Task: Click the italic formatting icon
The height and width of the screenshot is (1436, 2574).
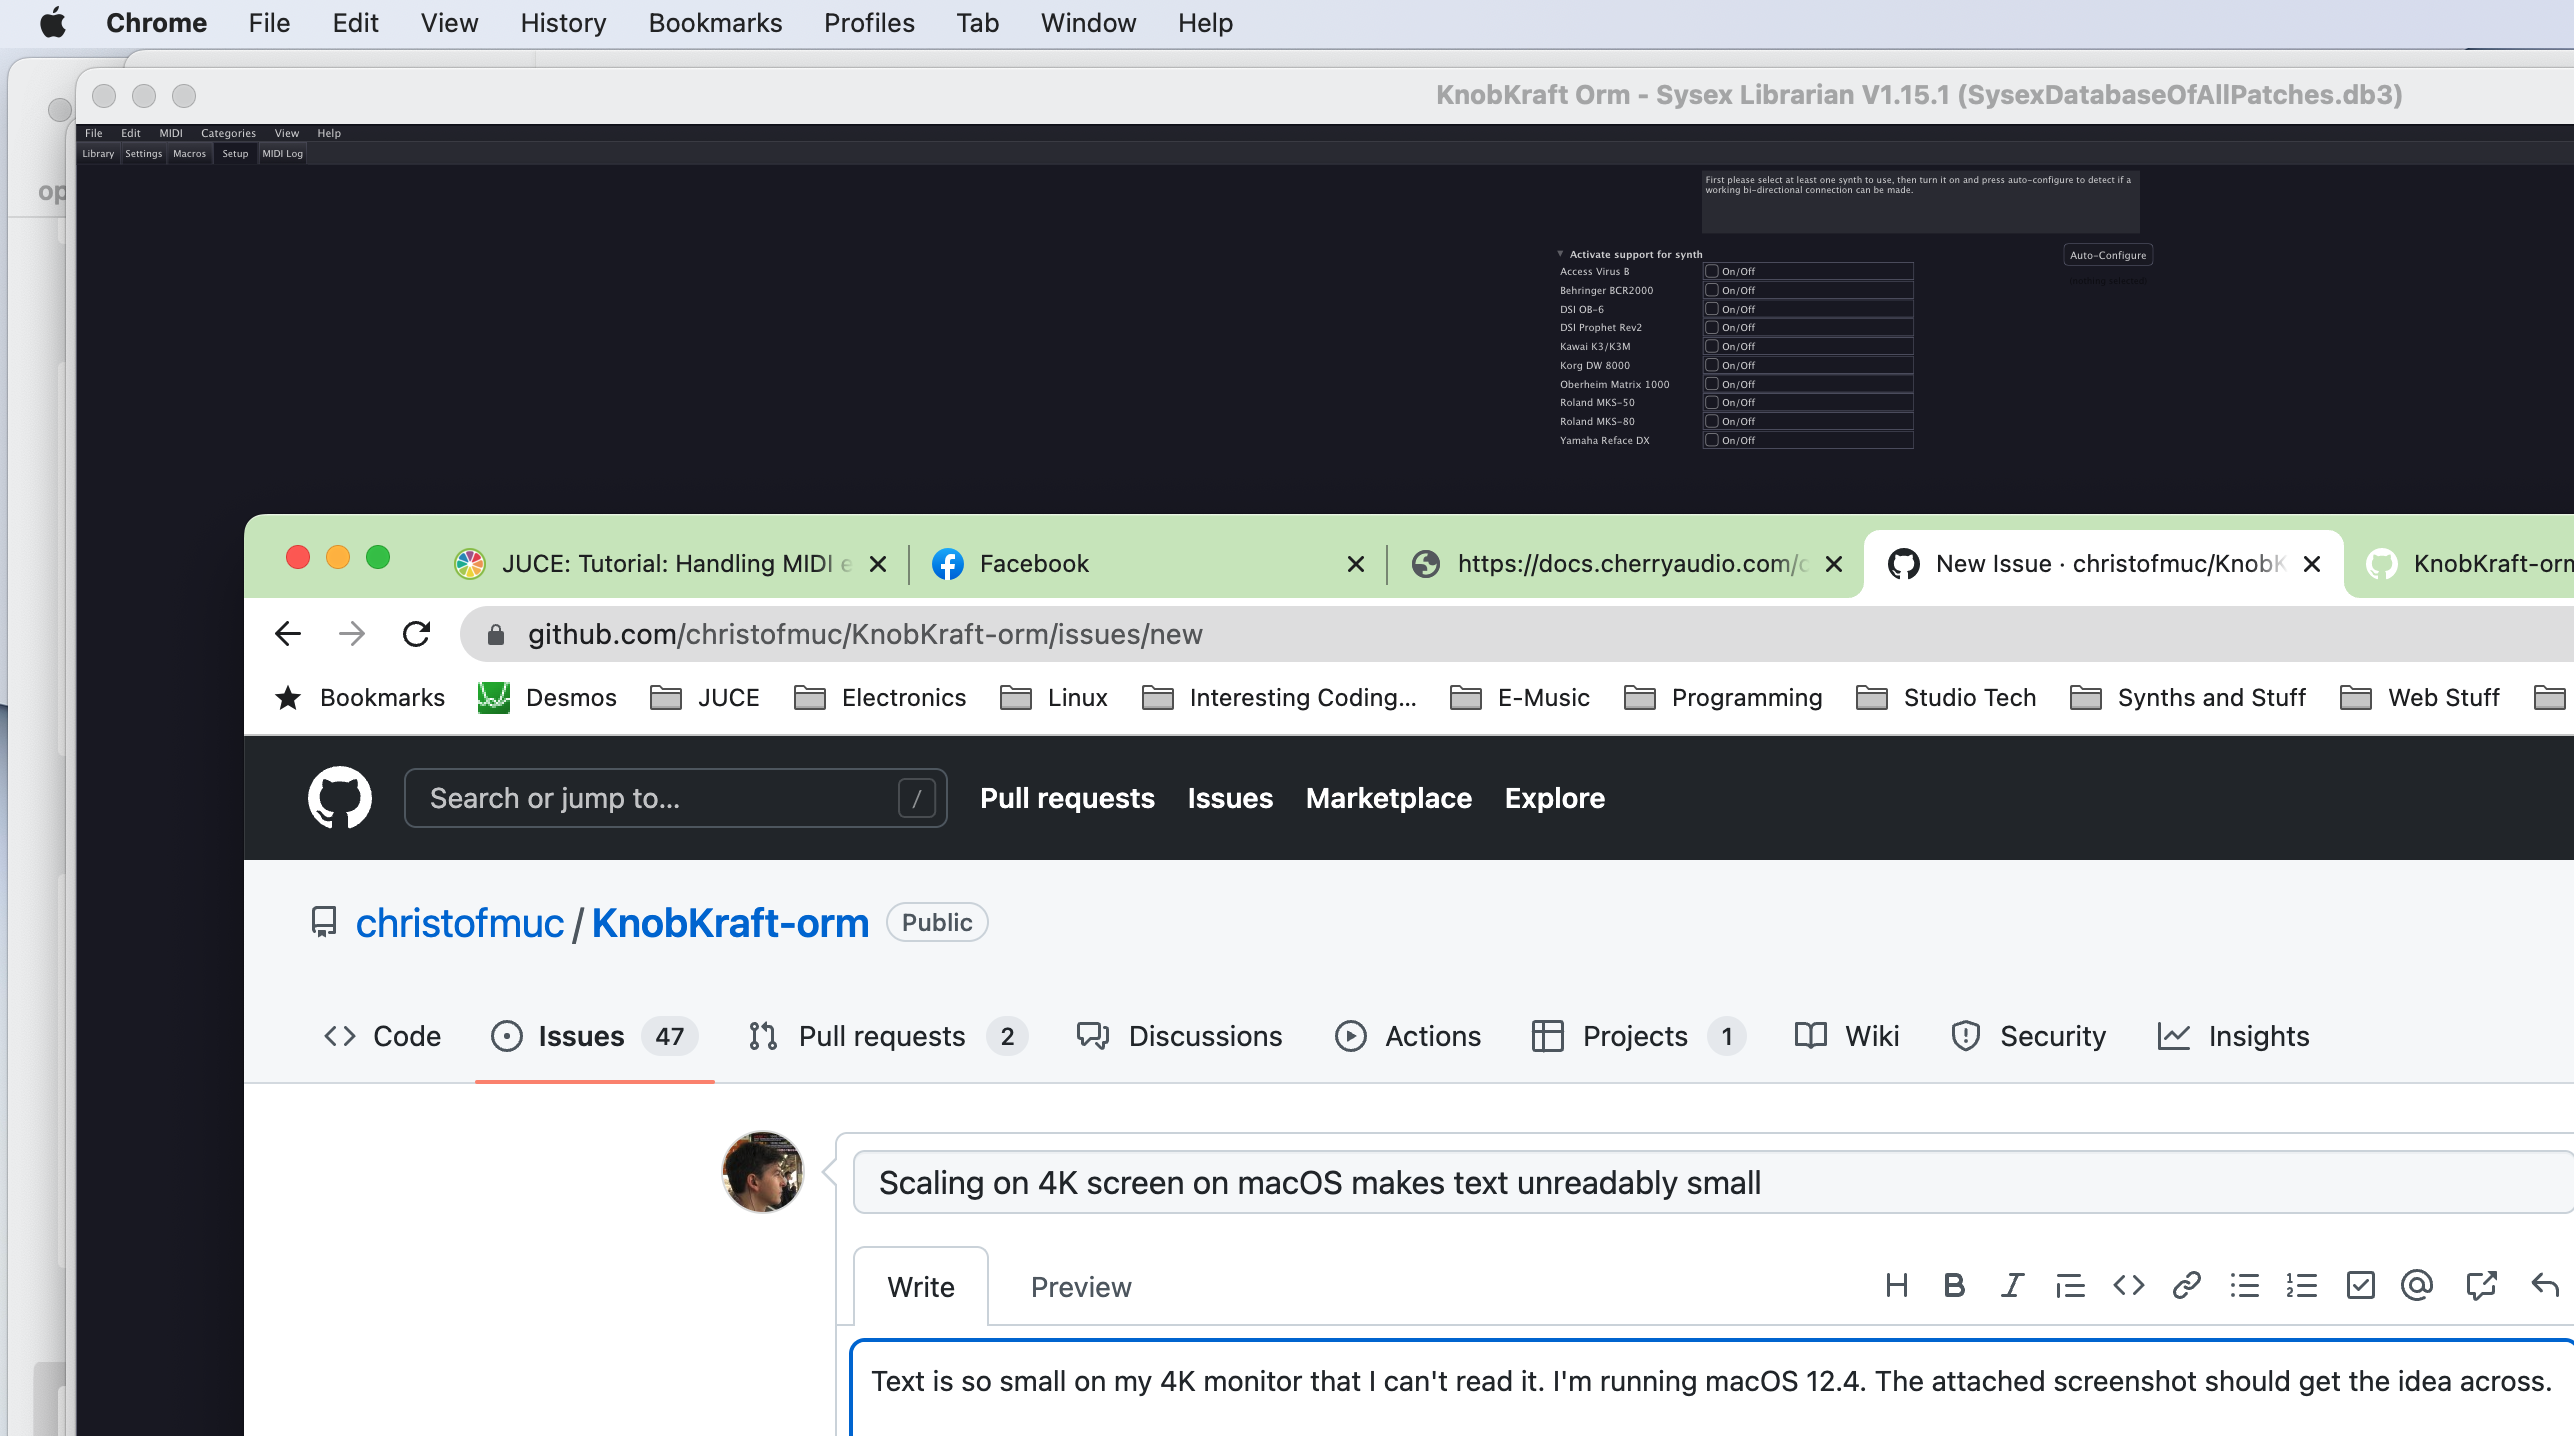Action: pyautogui.click(x=2012, y=1285)
